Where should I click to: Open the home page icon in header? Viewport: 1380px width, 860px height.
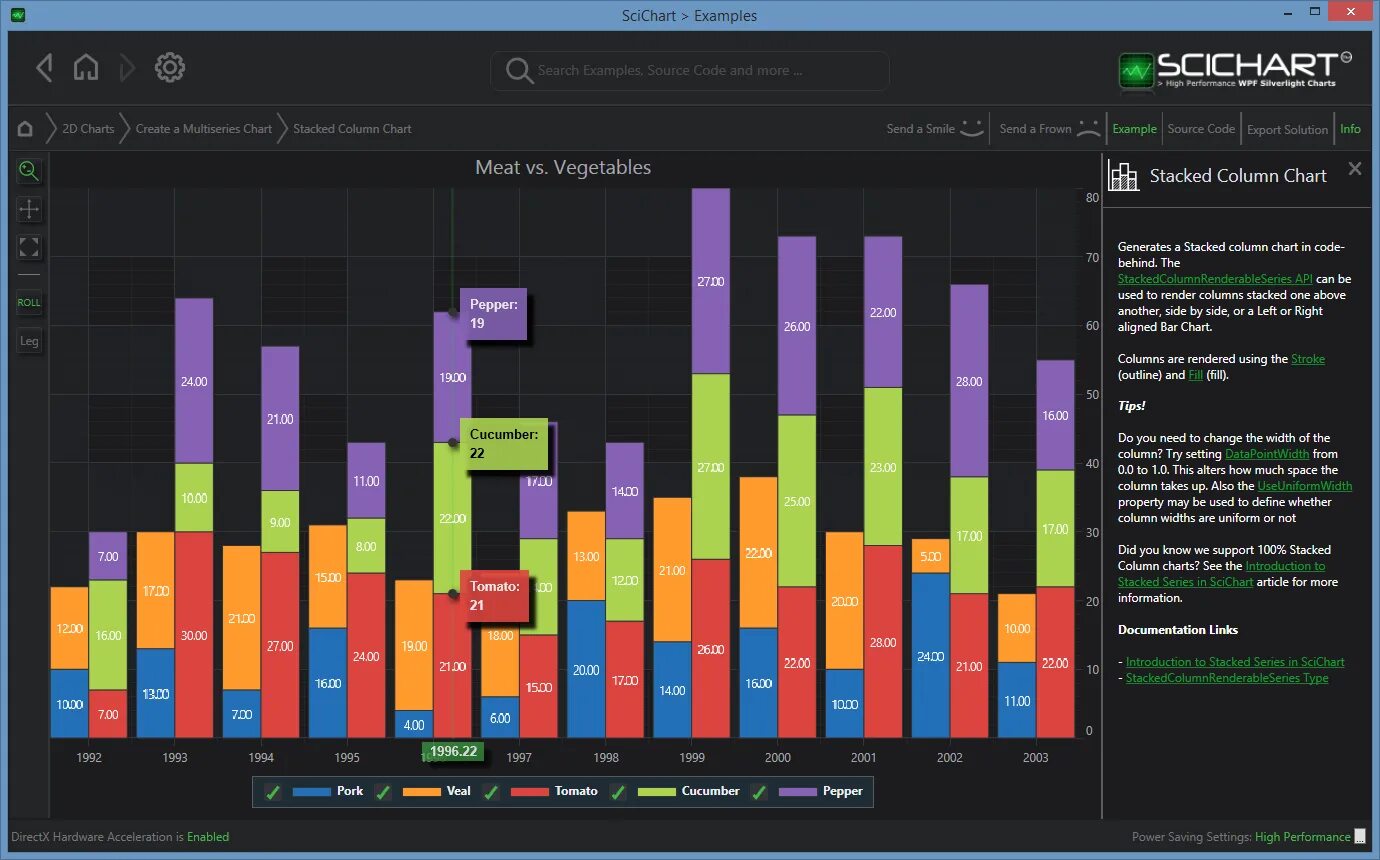click(86, 68)
